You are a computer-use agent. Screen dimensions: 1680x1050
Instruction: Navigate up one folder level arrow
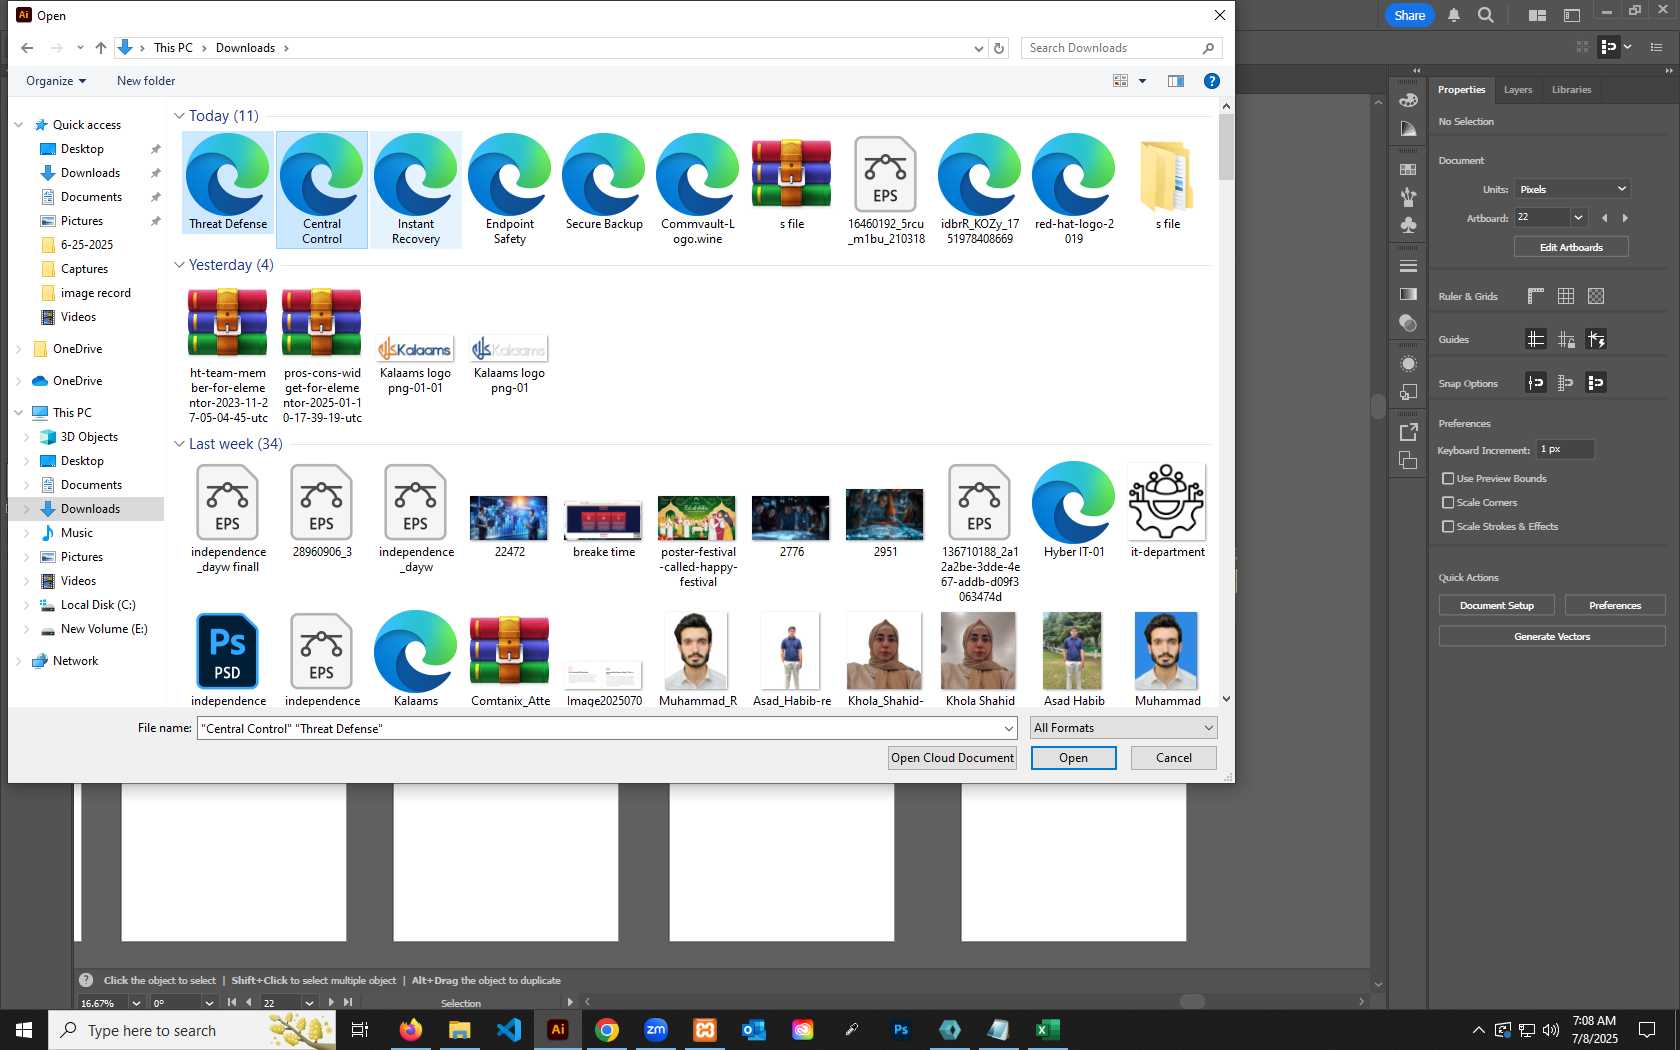(x=101, y=48)
